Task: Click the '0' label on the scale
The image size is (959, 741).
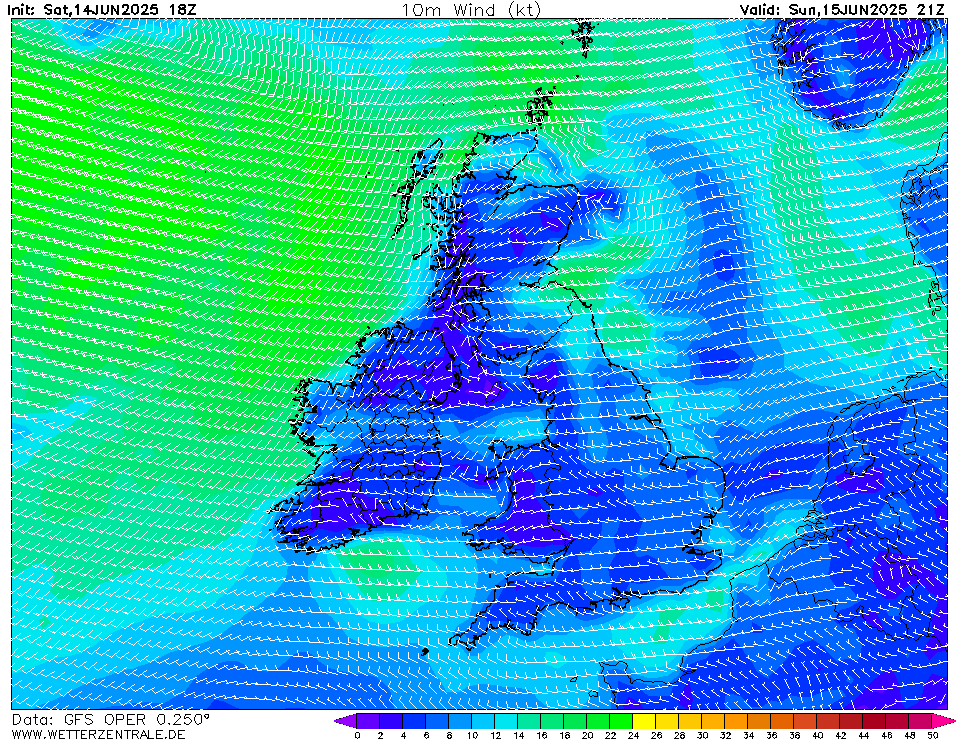Action: 357,735
